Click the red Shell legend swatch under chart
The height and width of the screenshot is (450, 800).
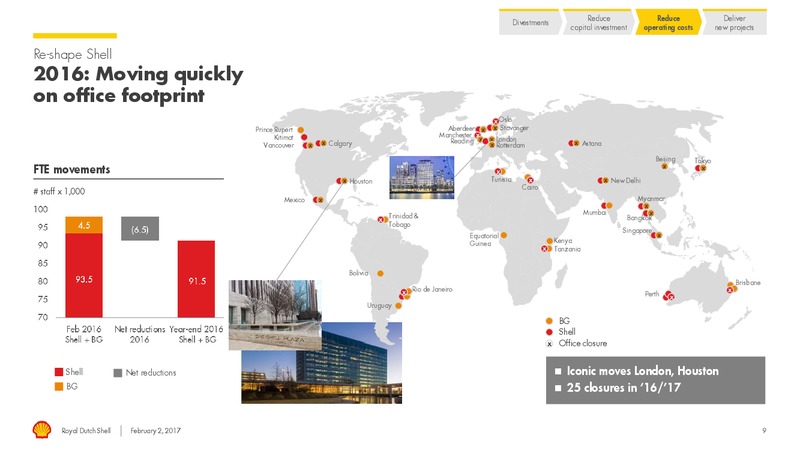pos(59,372)
